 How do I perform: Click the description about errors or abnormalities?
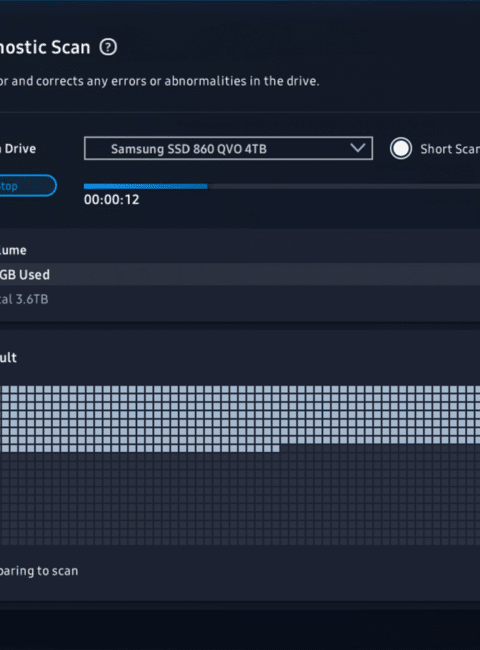[x=160, y=81]
